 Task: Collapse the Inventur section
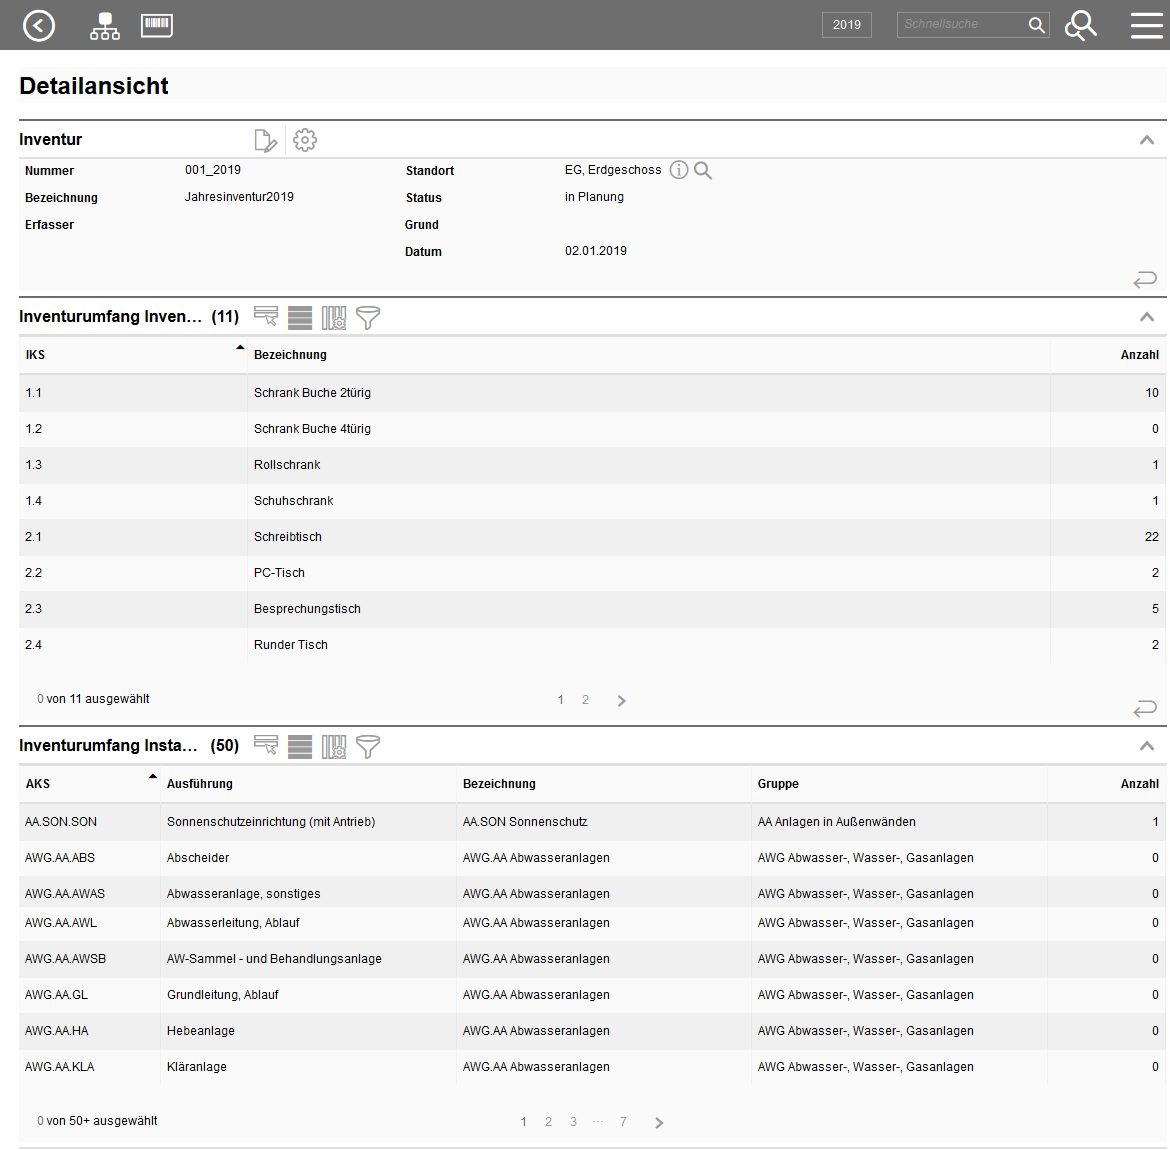(x=1147, y=140)
